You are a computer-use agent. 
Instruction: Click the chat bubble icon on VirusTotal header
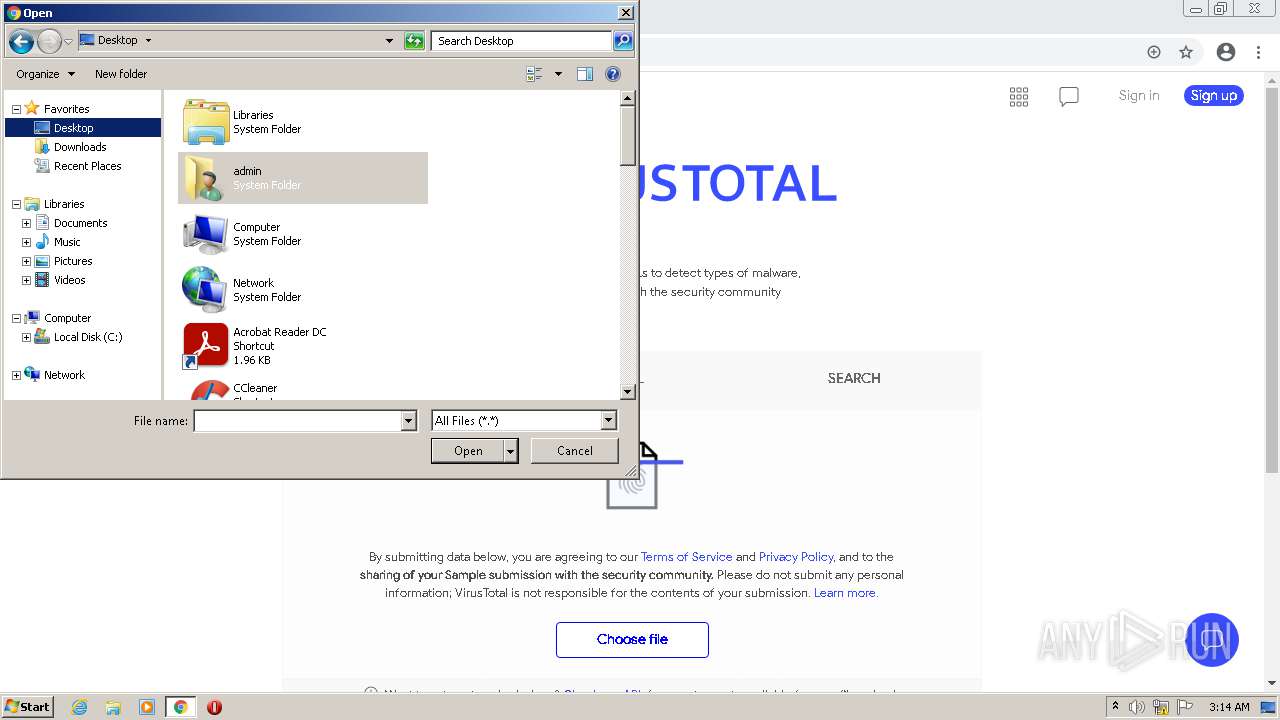coord(1069,96)
